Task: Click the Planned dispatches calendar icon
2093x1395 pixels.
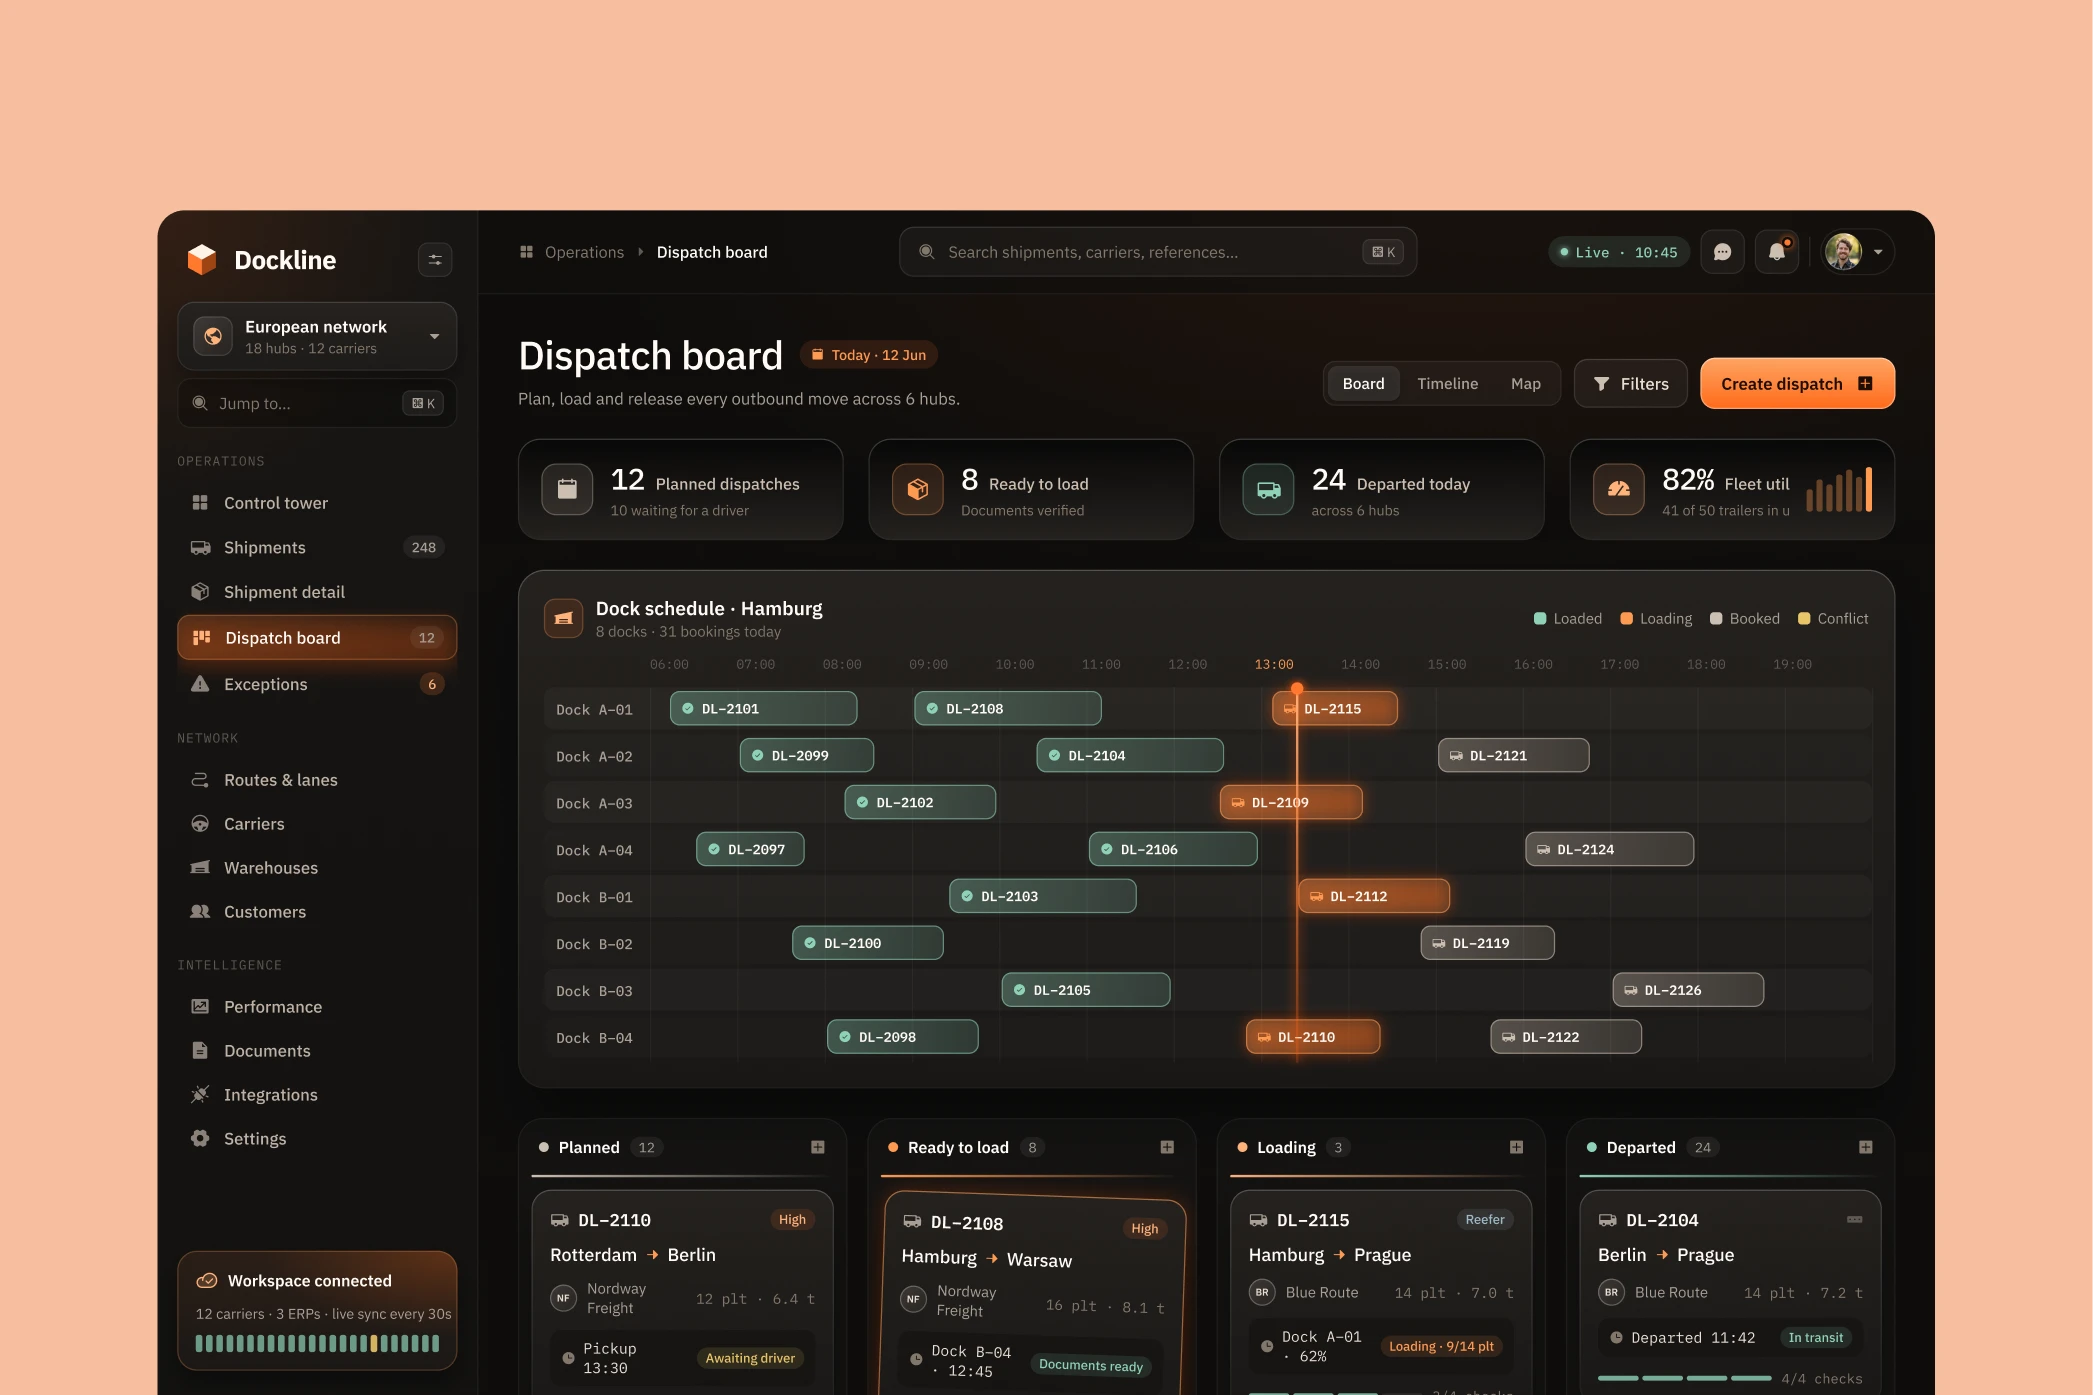Action: tap(567, 490)
